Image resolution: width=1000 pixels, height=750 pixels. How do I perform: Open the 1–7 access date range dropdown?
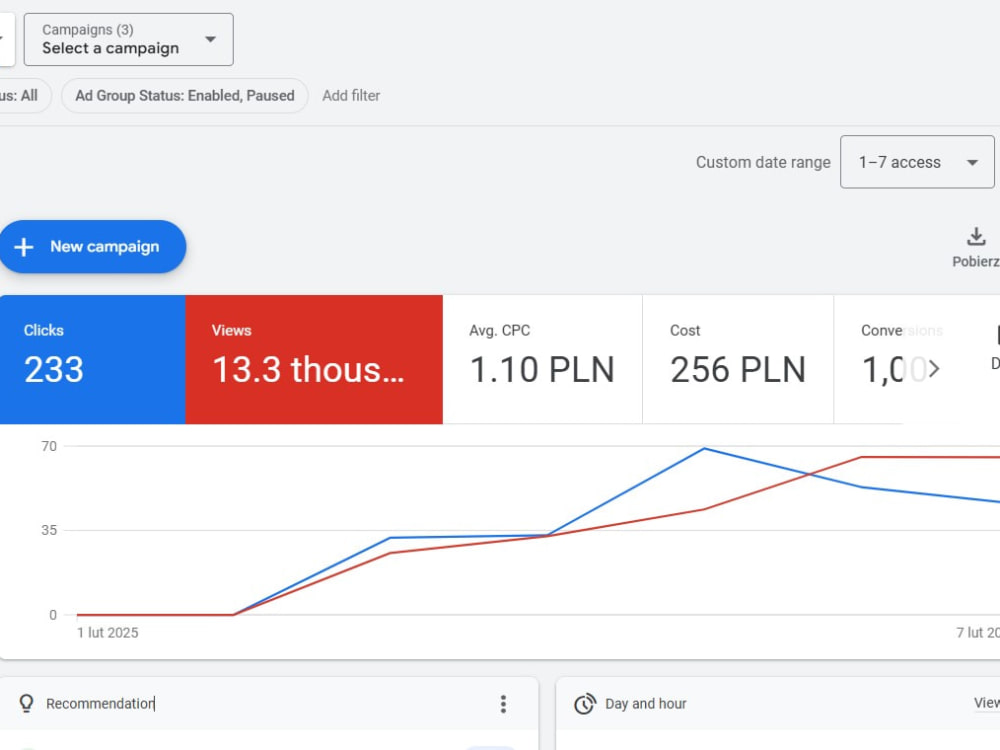(916, 162)
